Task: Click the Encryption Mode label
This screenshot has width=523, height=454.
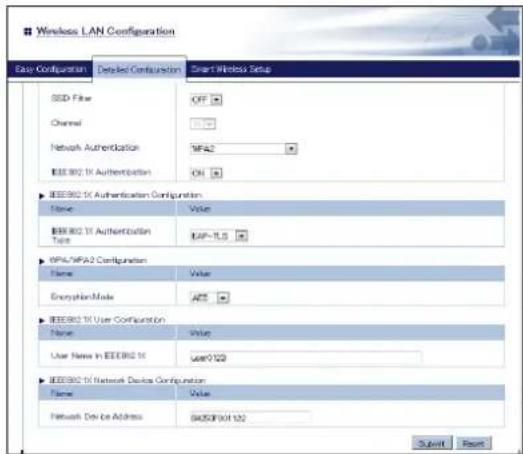Action: (x=82, y=297)
